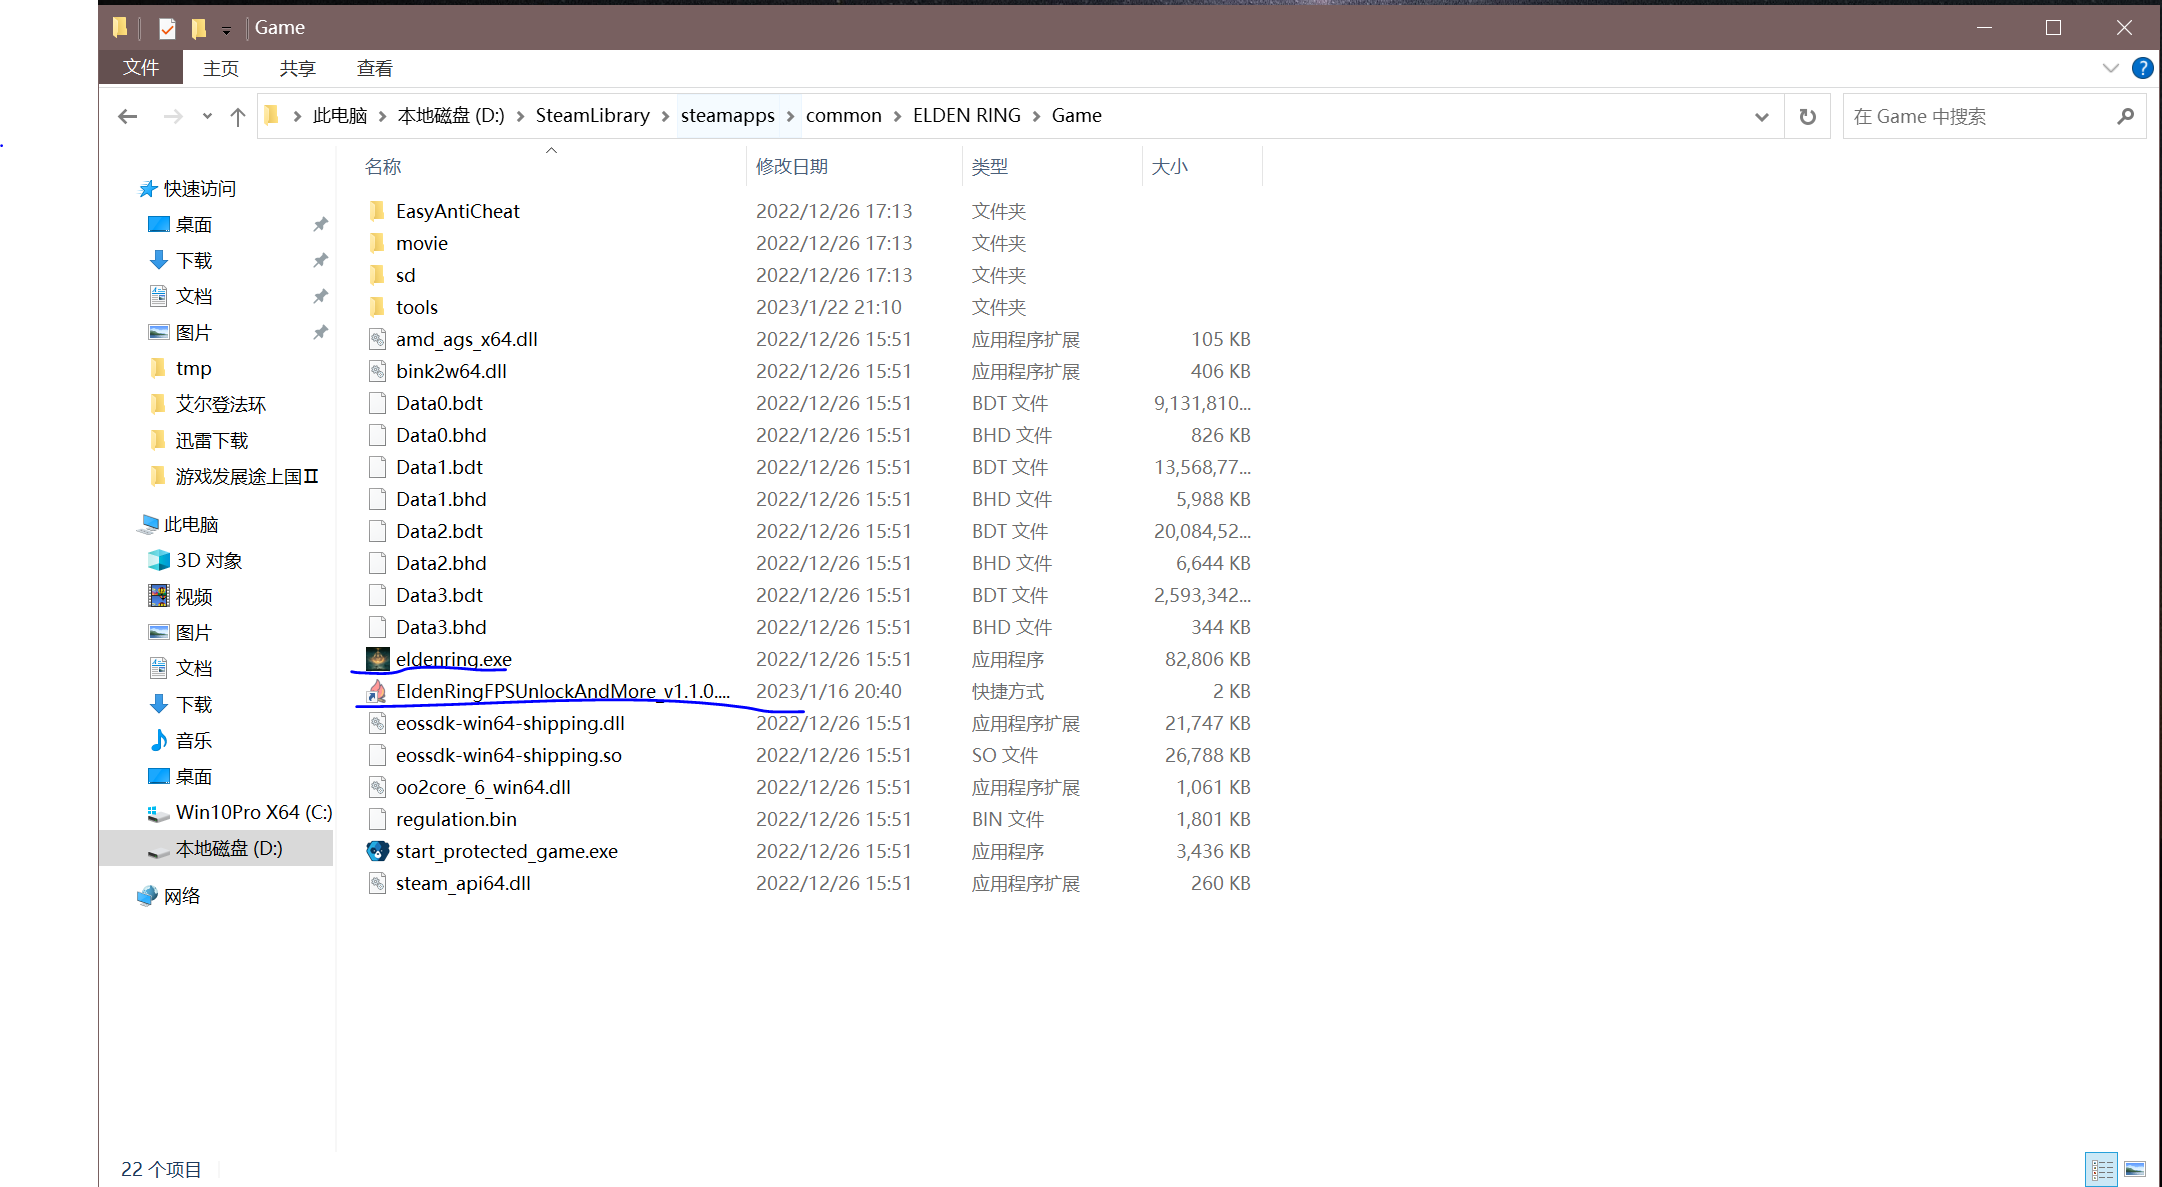Viewport: 2162px width, 1187px height.
Task: Switch to large icons view in the status bar
Action: (2135, 1168)
